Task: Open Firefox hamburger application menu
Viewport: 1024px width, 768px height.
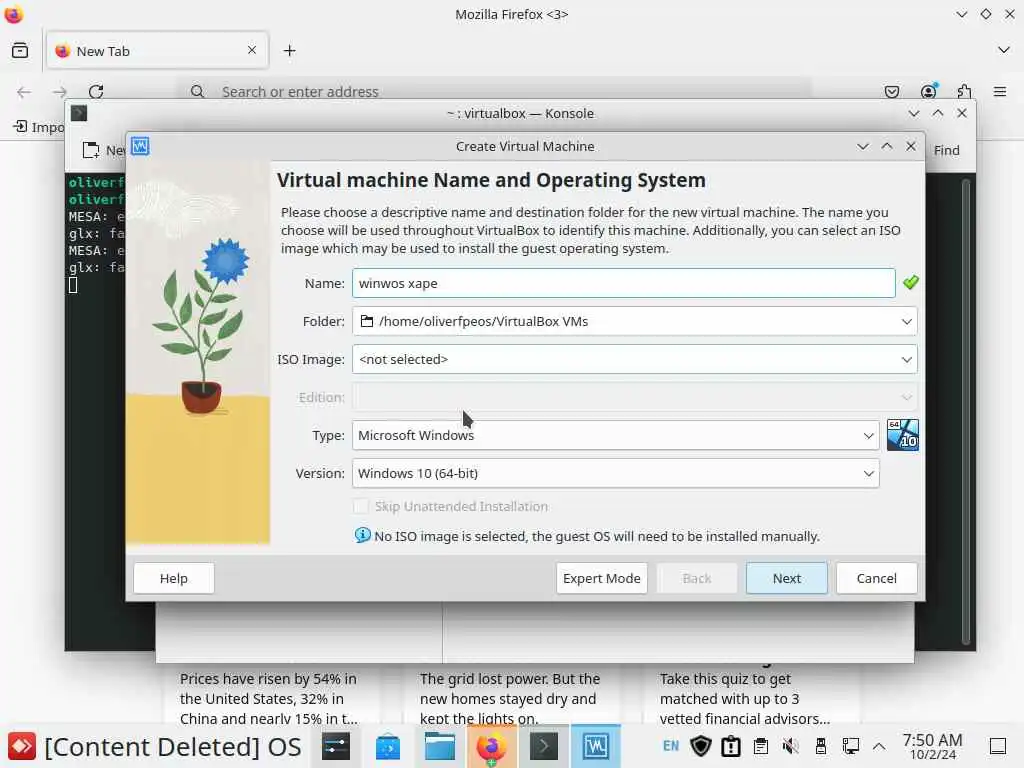Action: tap(1000, 92)
